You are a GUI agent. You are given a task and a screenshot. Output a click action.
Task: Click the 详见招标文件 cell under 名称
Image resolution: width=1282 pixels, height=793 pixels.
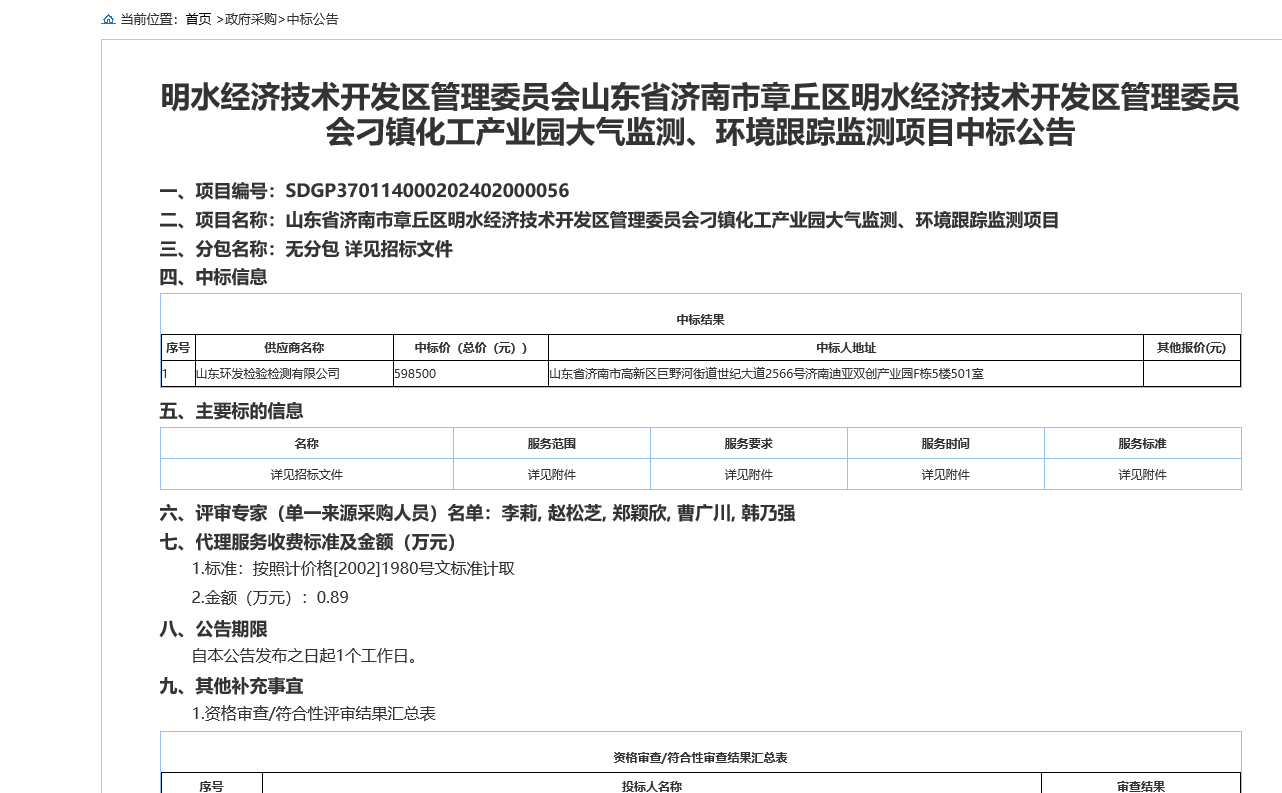point(306,475)
